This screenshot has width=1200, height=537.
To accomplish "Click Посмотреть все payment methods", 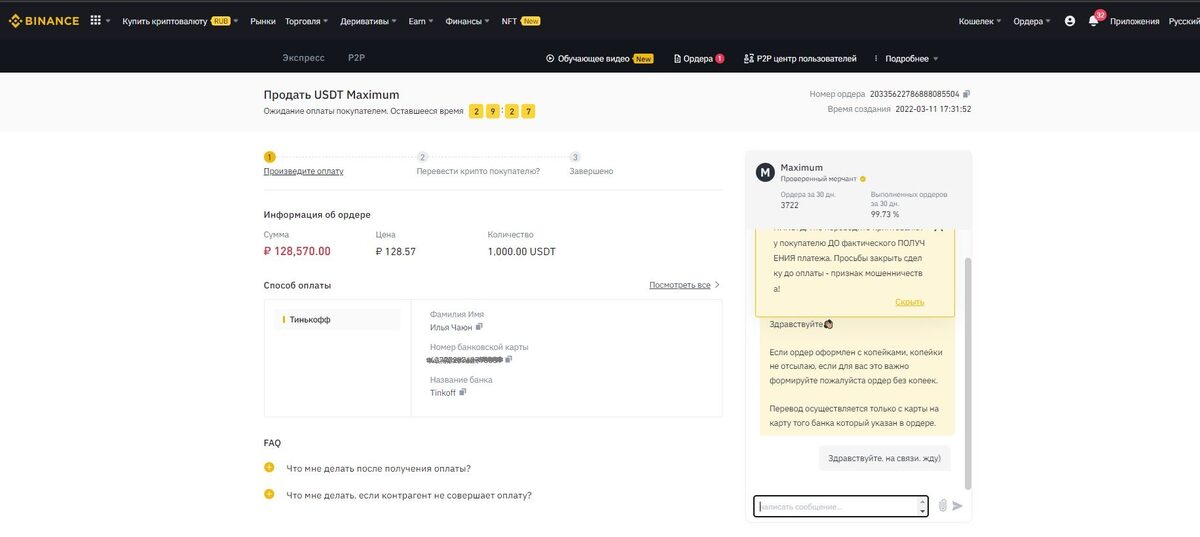I will (685, 285).
